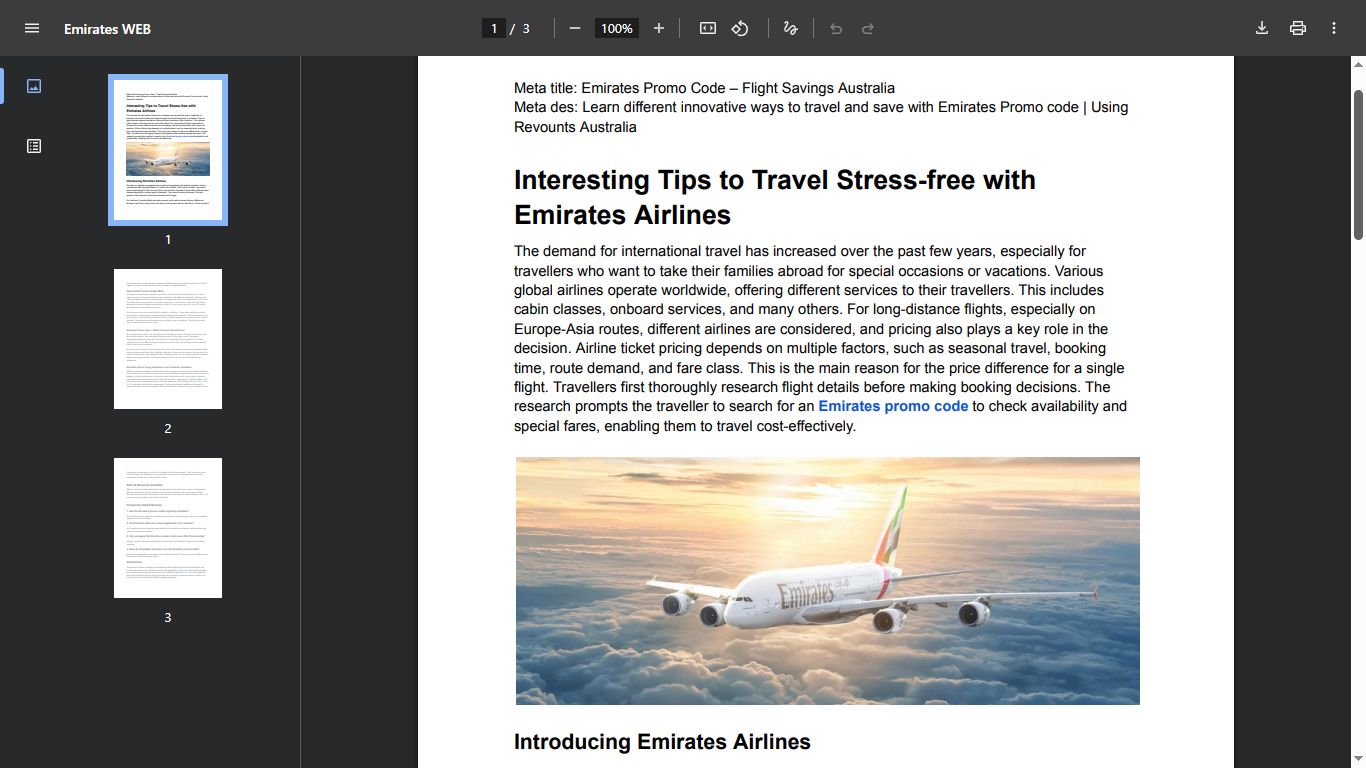Jump to page 3 thumbnail
Viewport: 1366px width, 768px height.
(168, 528)
